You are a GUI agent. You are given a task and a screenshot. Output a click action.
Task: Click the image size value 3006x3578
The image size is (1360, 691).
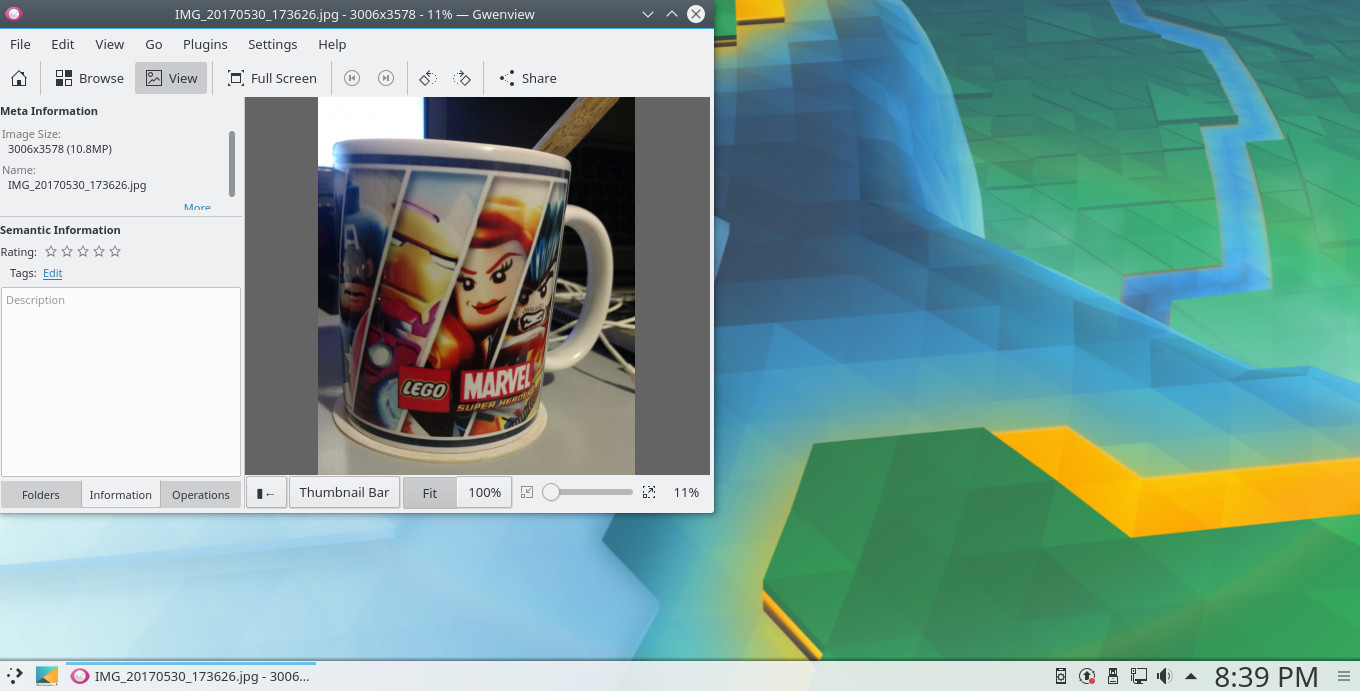coord(60,149)
